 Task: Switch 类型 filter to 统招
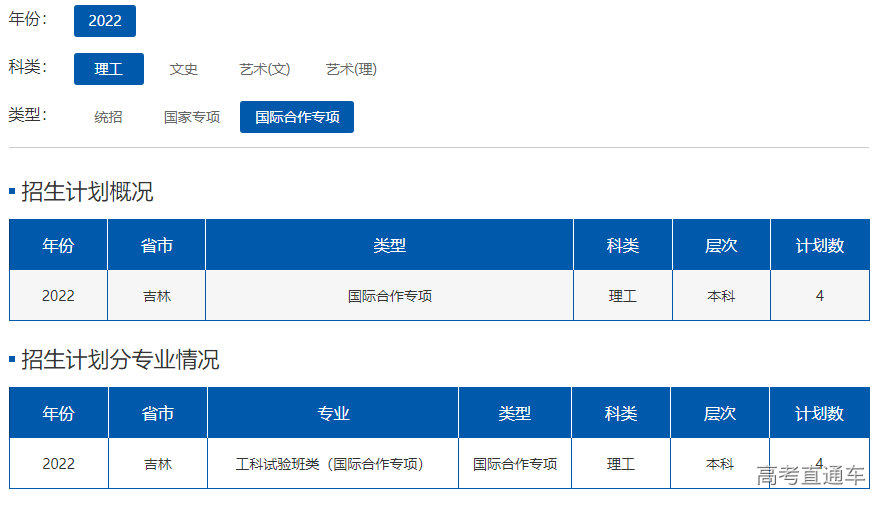tap(109, 117)
